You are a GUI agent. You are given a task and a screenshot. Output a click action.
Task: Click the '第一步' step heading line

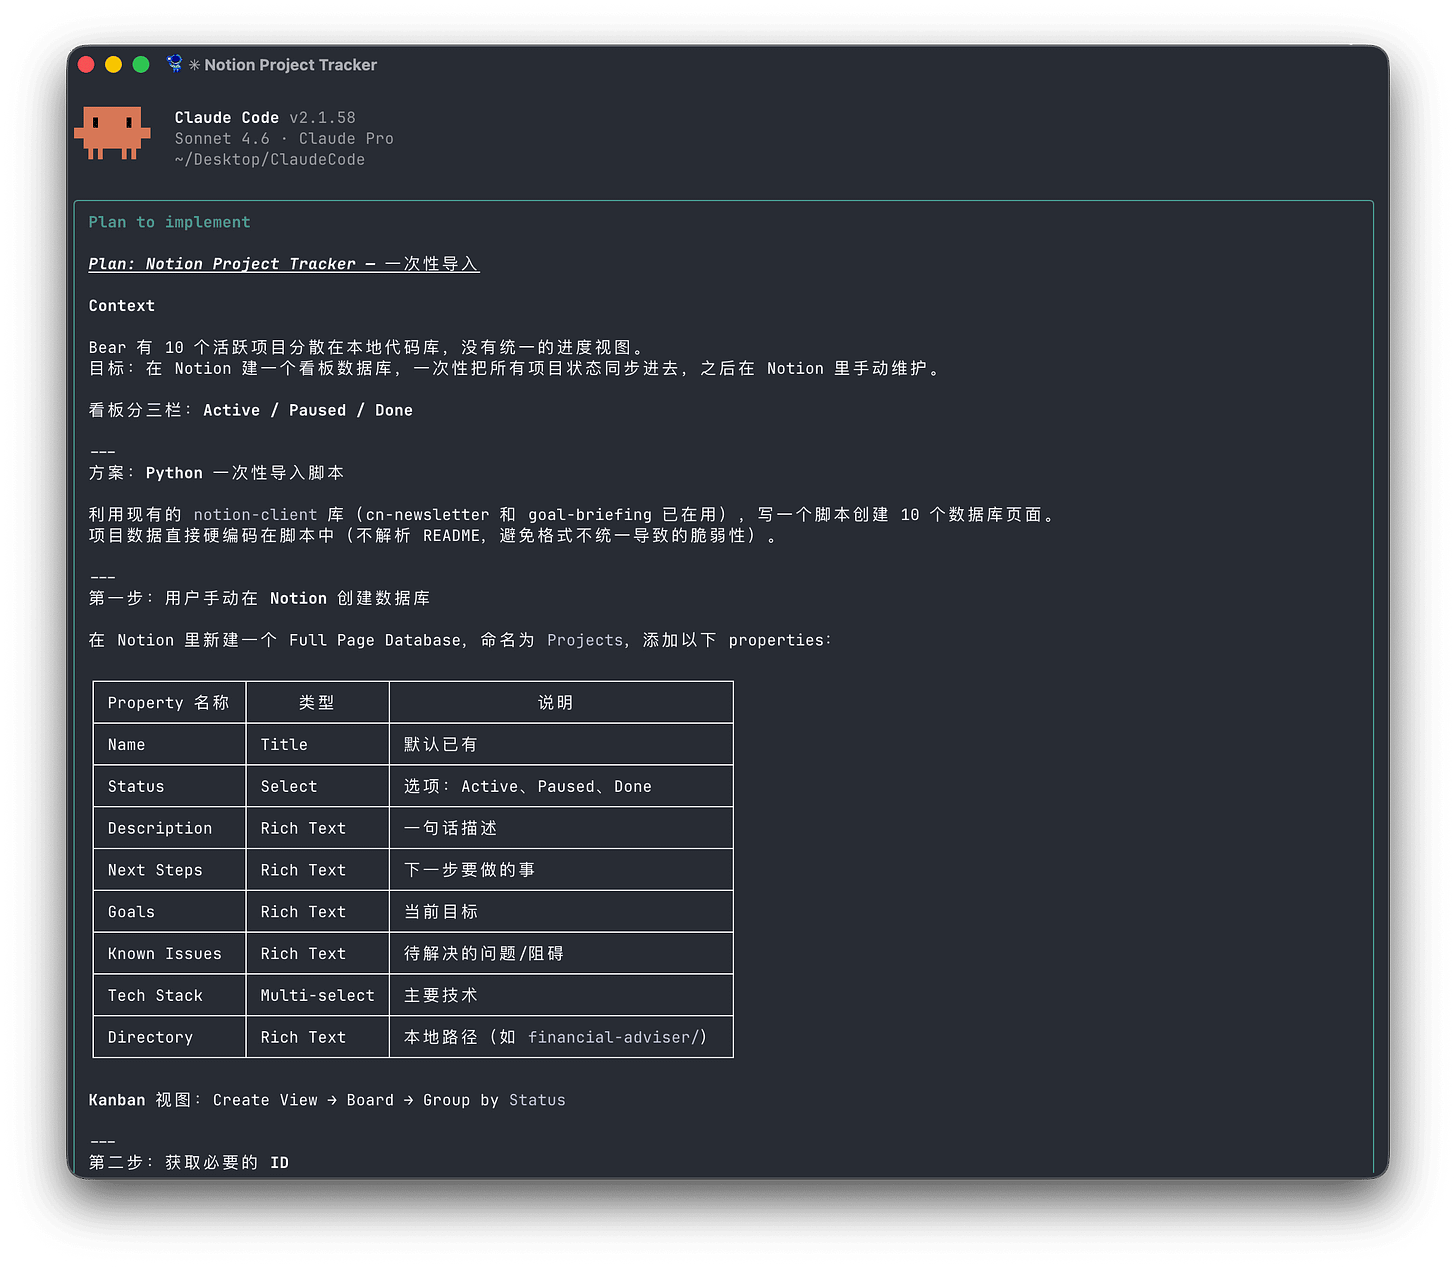point(260,598)
